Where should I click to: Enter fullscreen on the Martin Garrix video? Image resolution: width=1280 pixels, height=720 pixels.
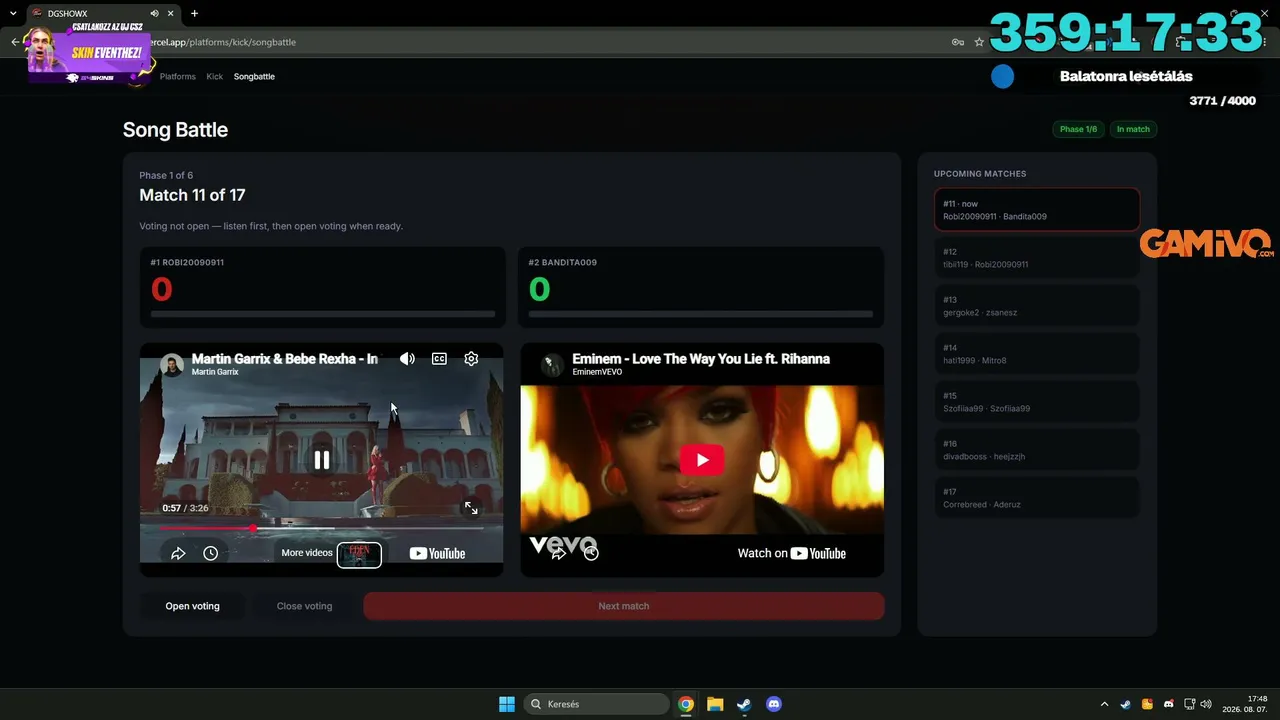click(x=471, y=508)
